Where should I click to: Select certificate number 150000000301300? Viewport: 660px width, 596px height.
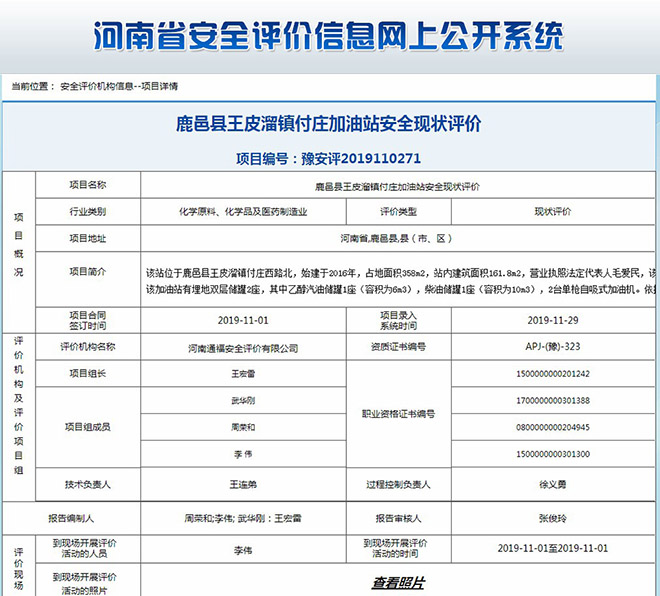(553, 454)
